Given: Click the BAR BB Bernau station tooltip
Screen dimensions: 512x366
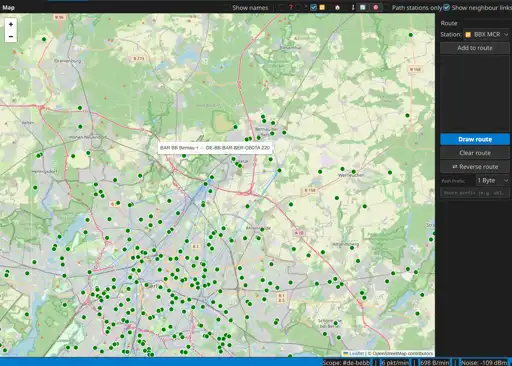Looking at the screenshot, I should [x=215, y=148].
